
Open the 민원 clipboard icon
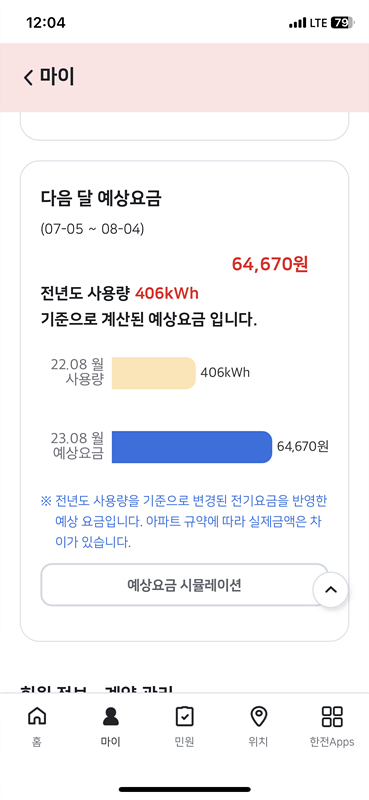184,716
